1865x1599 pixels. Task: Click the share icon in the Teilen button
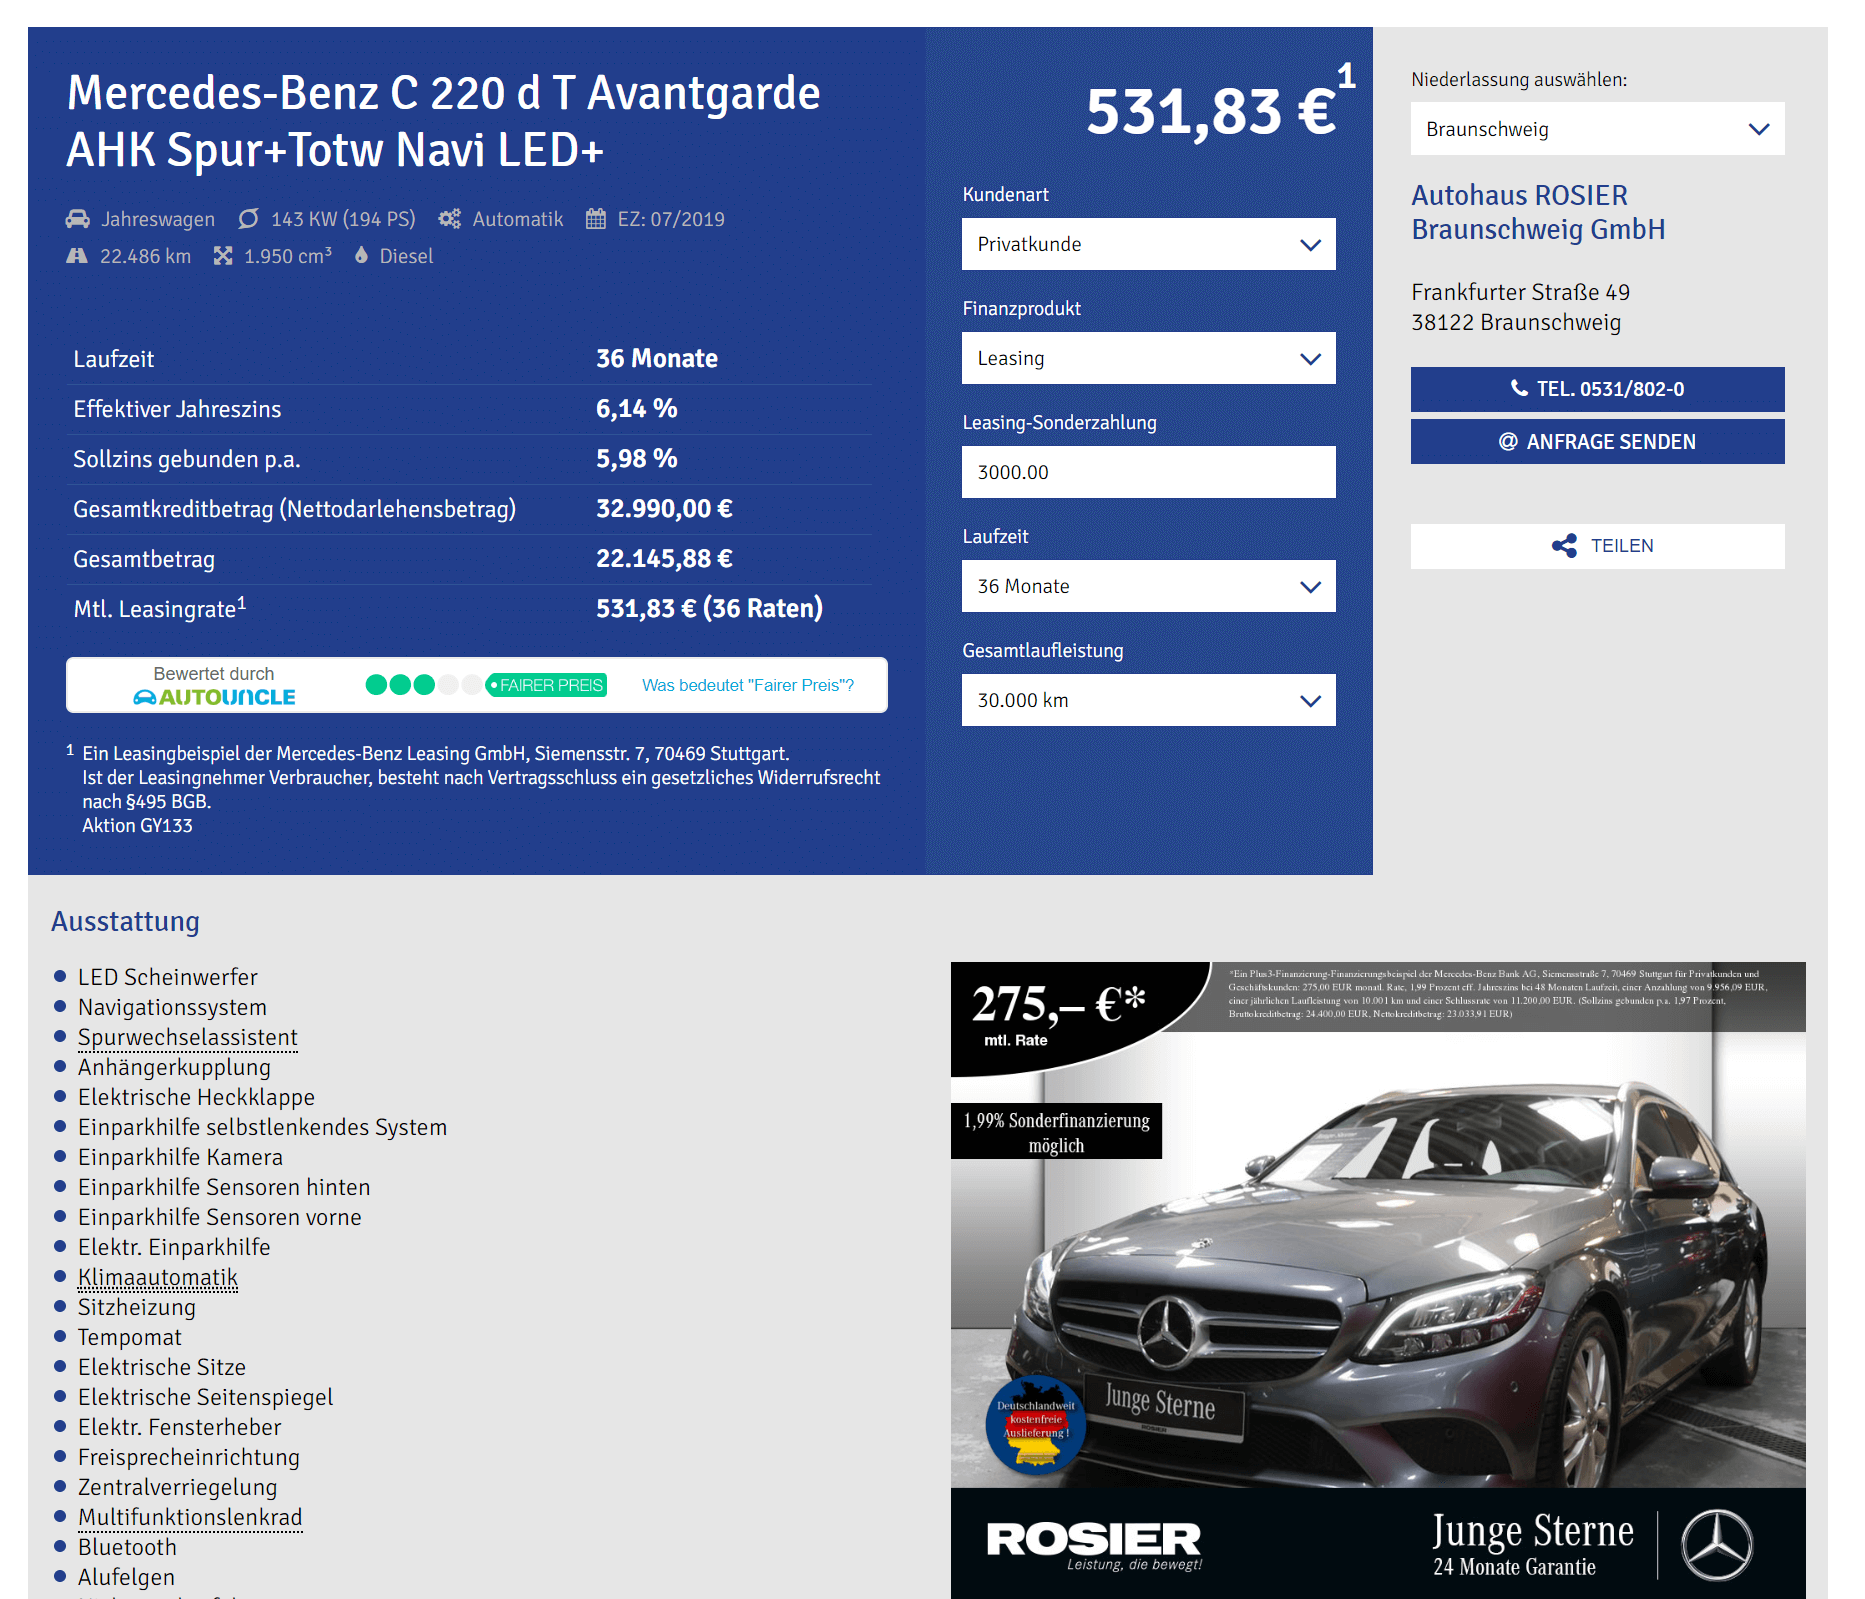point(1564,546)
